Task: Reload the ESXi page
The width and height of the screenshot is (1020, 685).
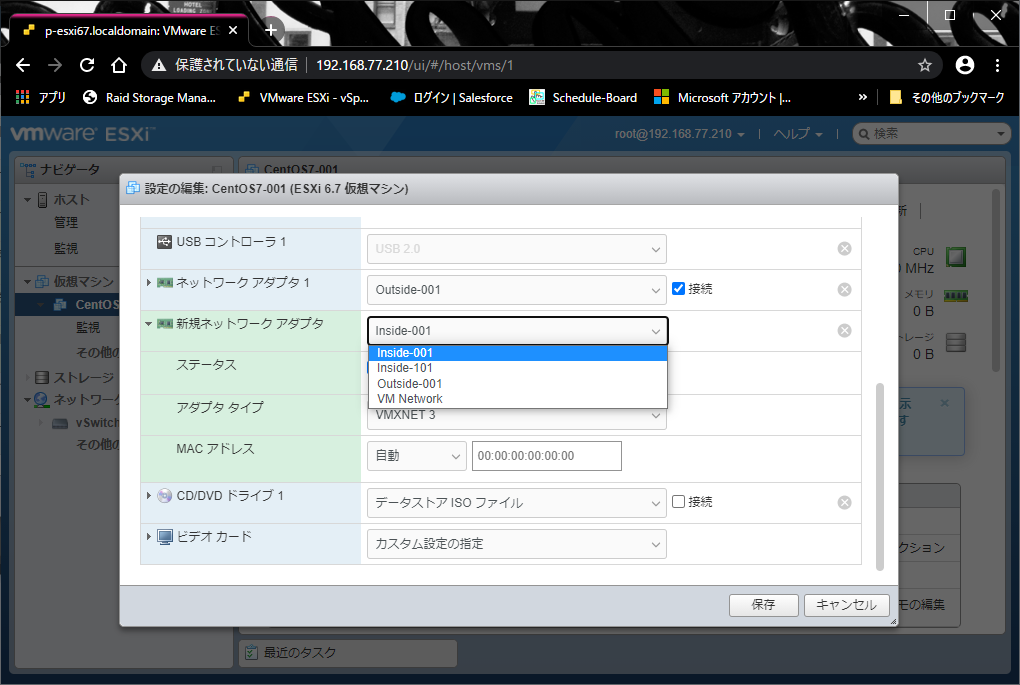Action: coord(87,65)
